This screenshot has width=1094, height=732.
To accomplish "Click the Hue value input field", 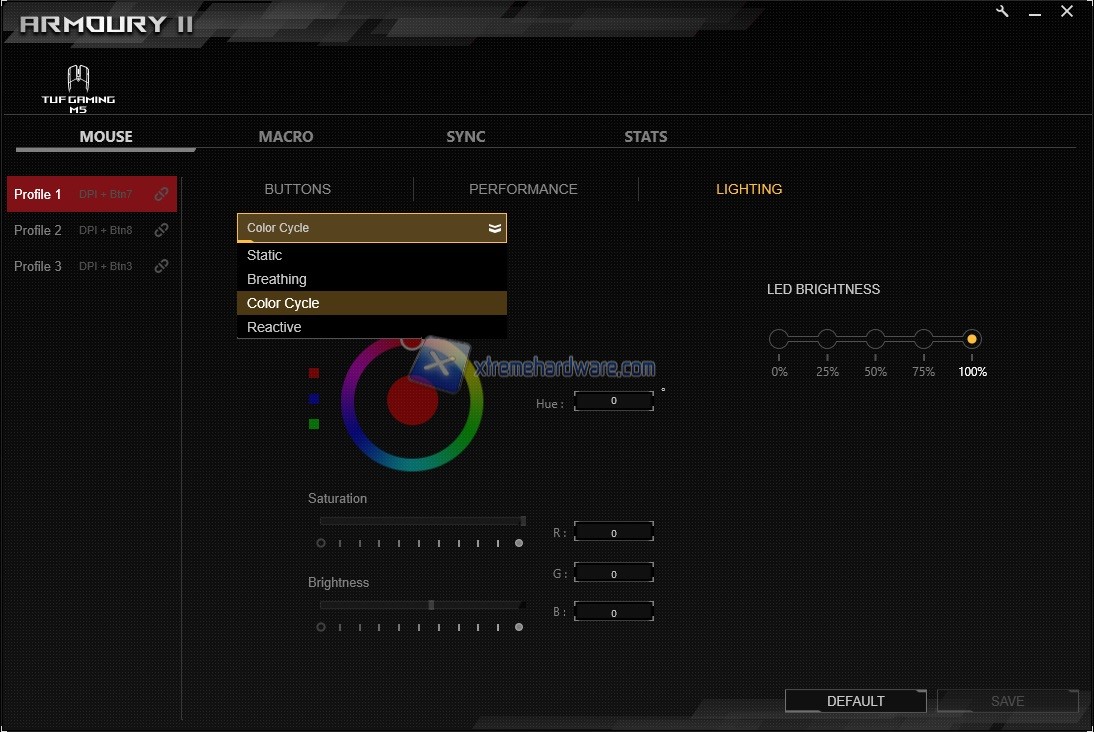I will (x=614, y=401).
